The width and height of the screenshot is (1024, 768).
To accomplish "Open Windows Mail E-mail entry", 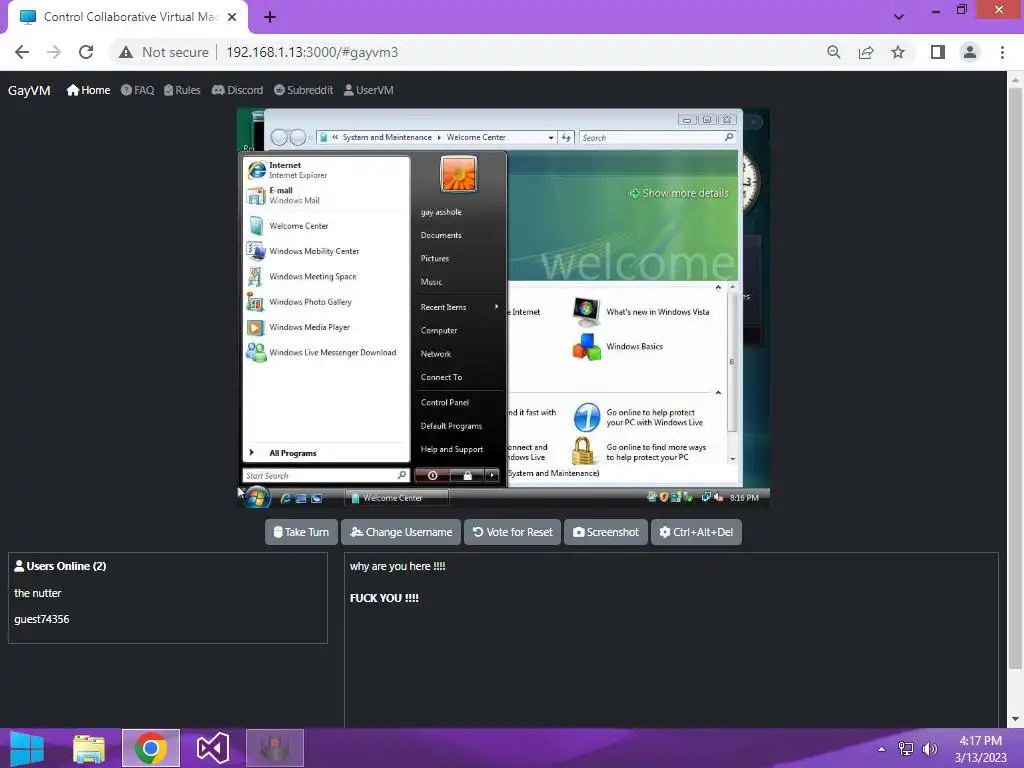I will [326, 195].
